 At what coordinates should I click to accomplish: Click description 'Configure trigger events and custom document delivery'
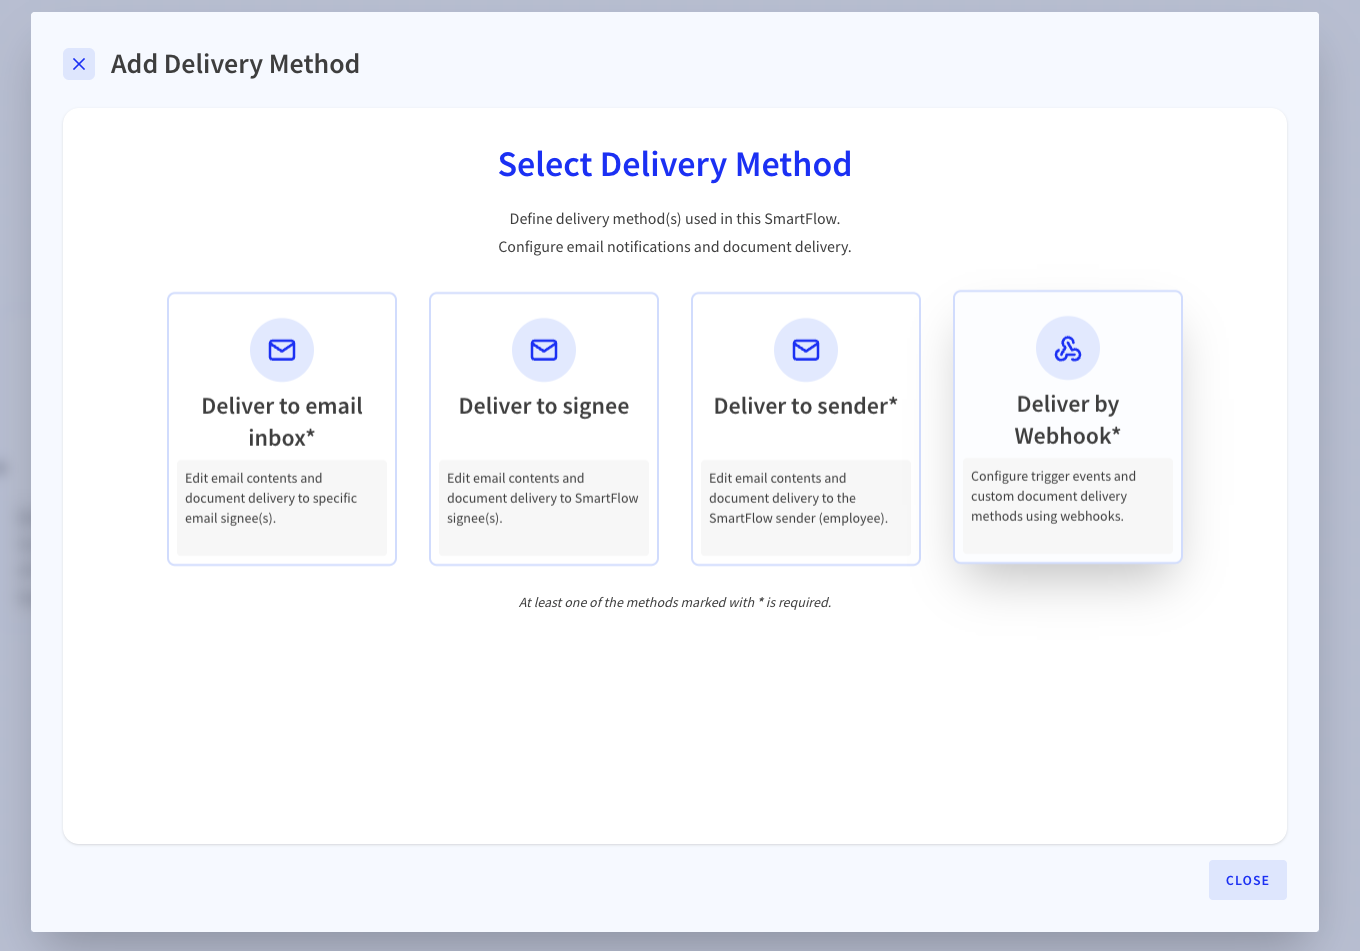(1053, 496)
